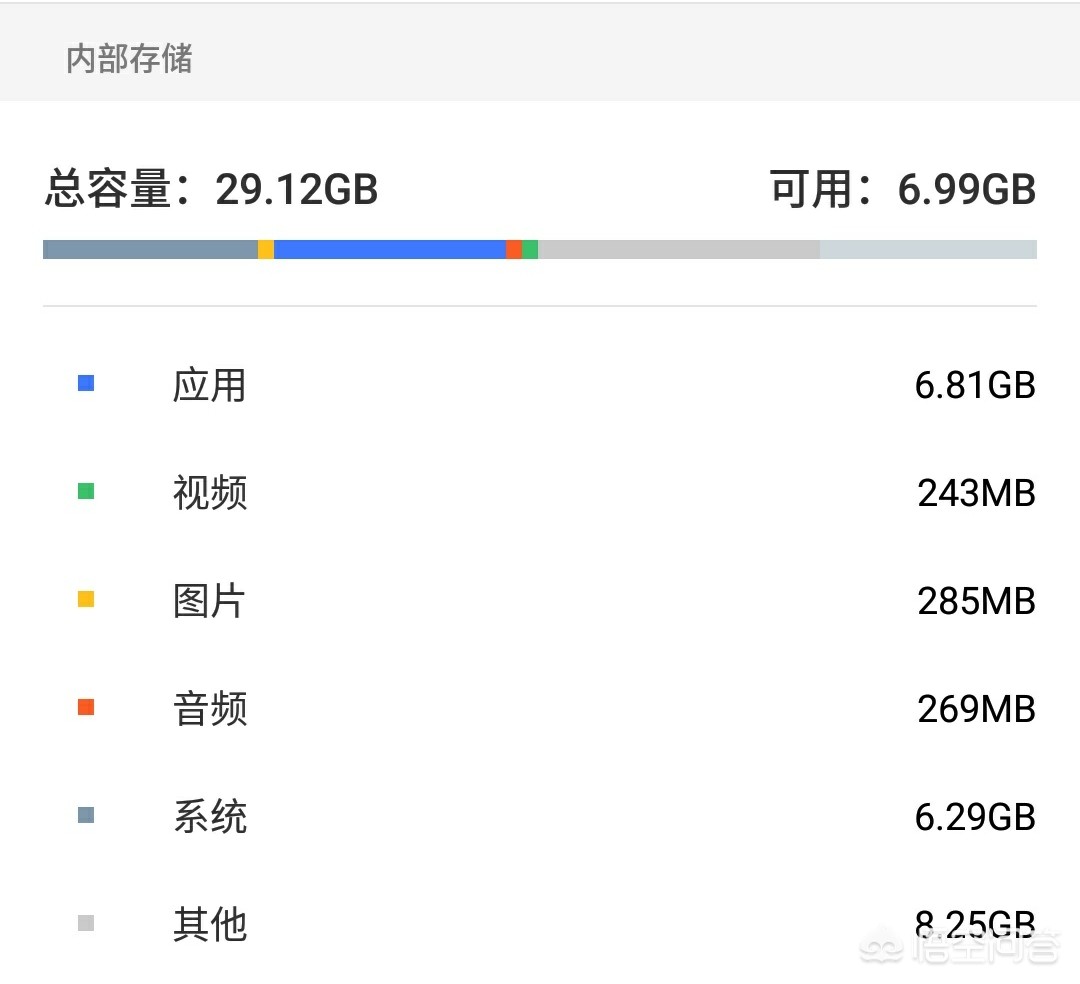
Task: Click the blue segment of storage bar
Action: (x=390, y=248)
